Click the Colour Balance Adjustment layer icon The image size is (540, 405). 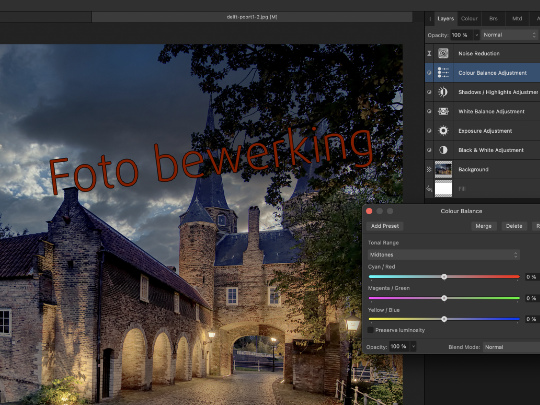443,73
